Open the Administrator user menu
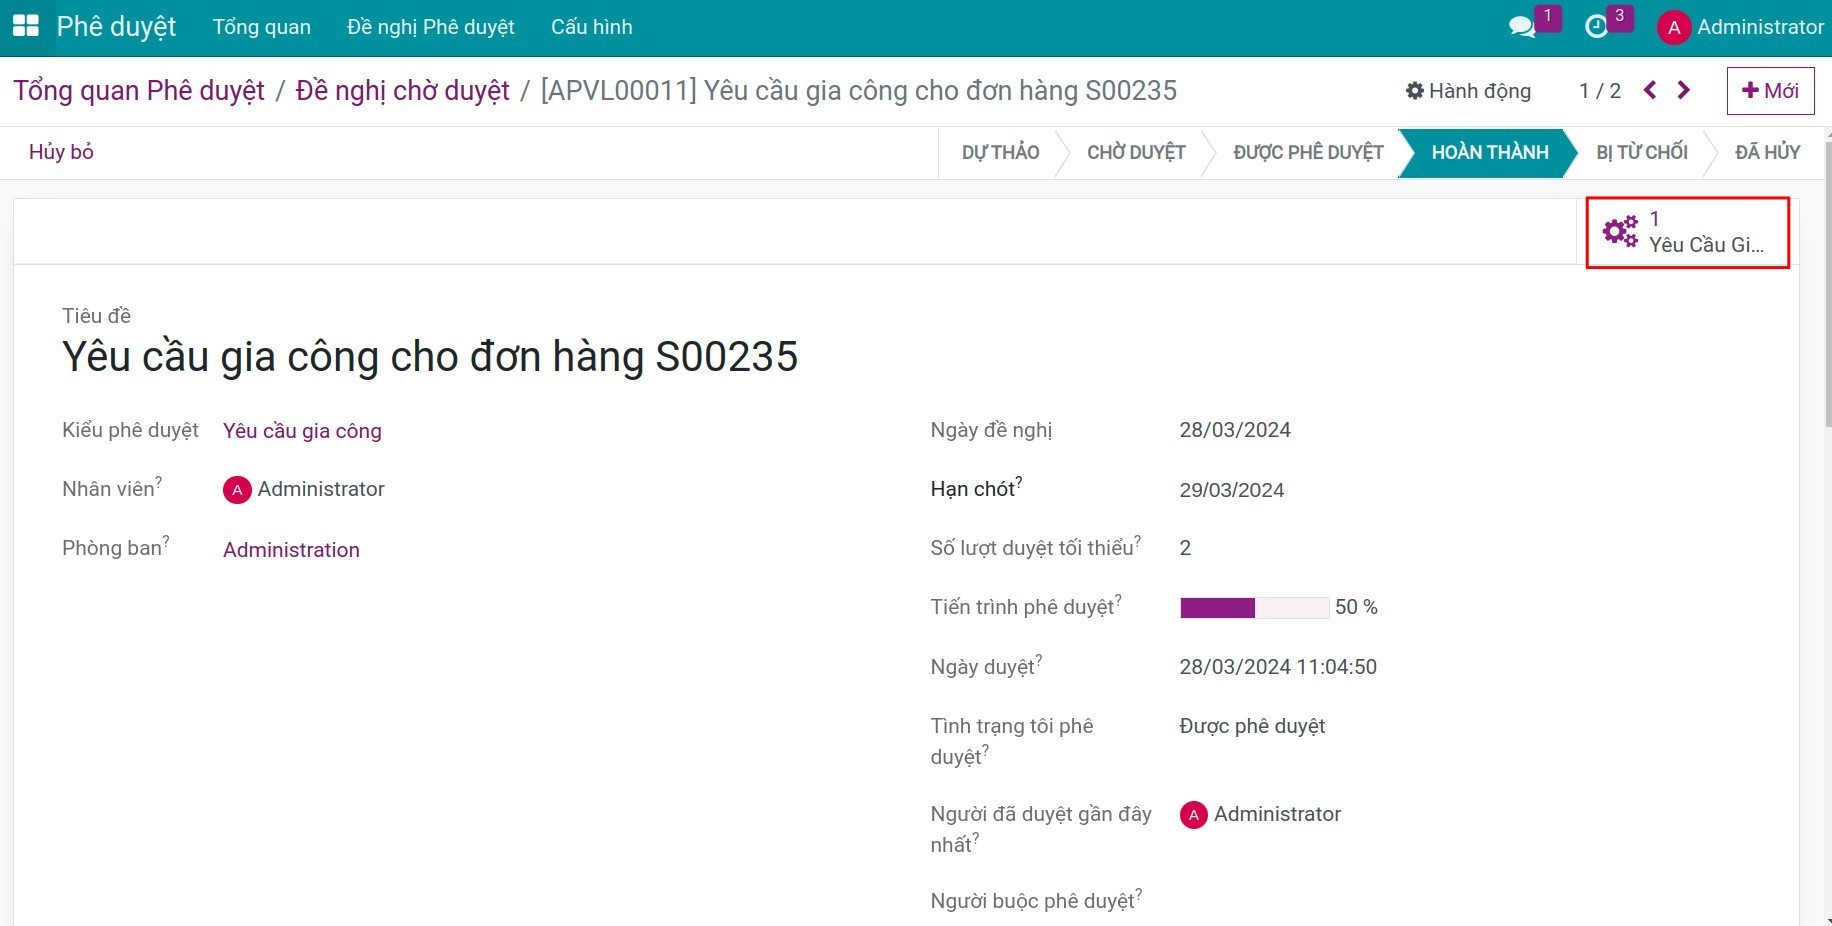Screen dimensions: 1832x926 point(1741,27)
